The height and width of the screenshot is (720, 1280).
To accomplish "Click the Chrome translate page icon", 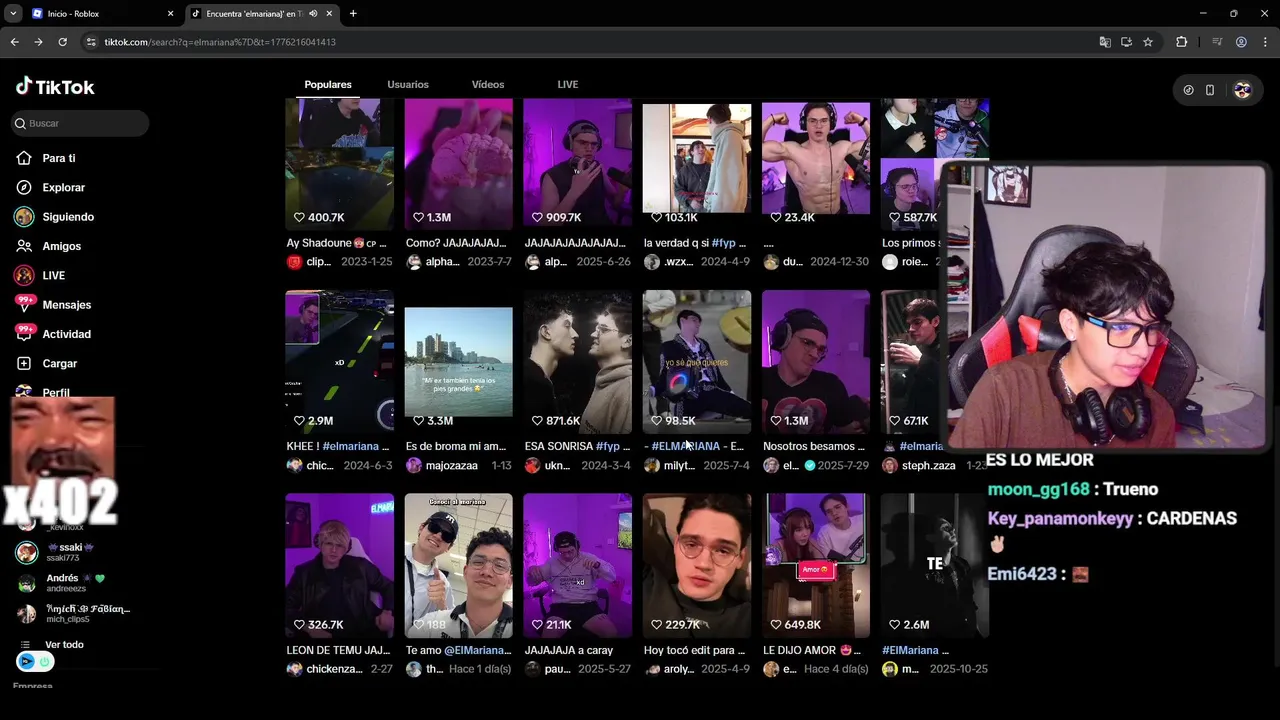I will [x=1105, y=42].
